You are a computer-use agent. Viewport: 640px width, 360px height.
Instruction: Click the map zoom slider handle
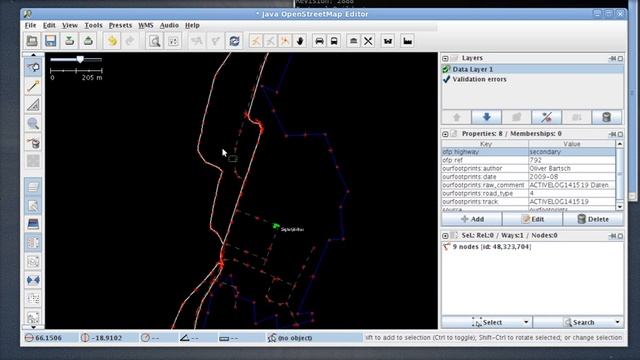tap(80, 59)
